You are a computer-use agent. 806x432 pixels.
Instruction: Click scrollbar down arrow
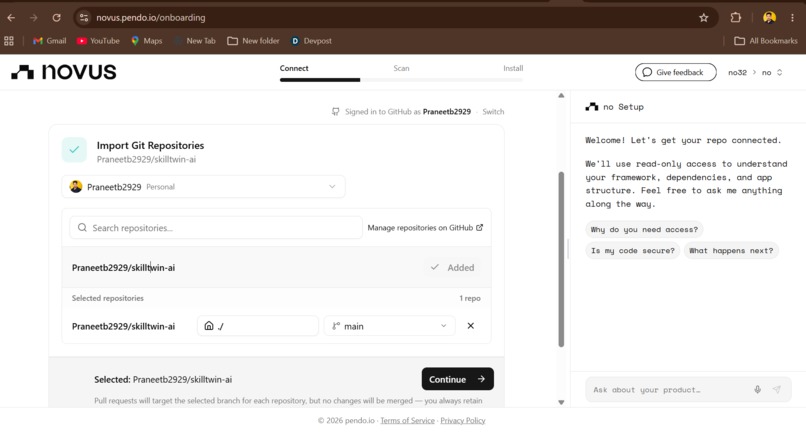[561, 402]
